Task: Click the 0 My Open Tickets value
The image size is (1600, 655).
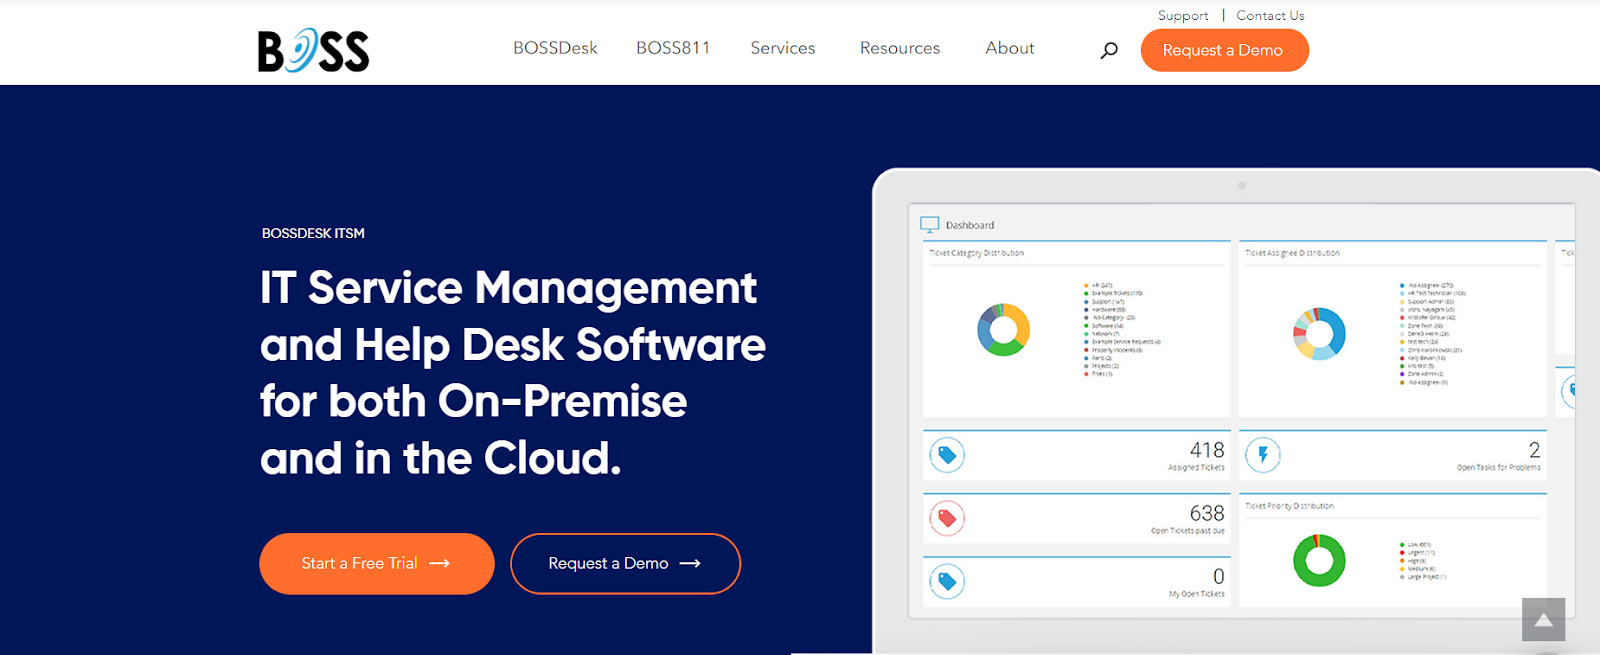Action: [1219, 577]
